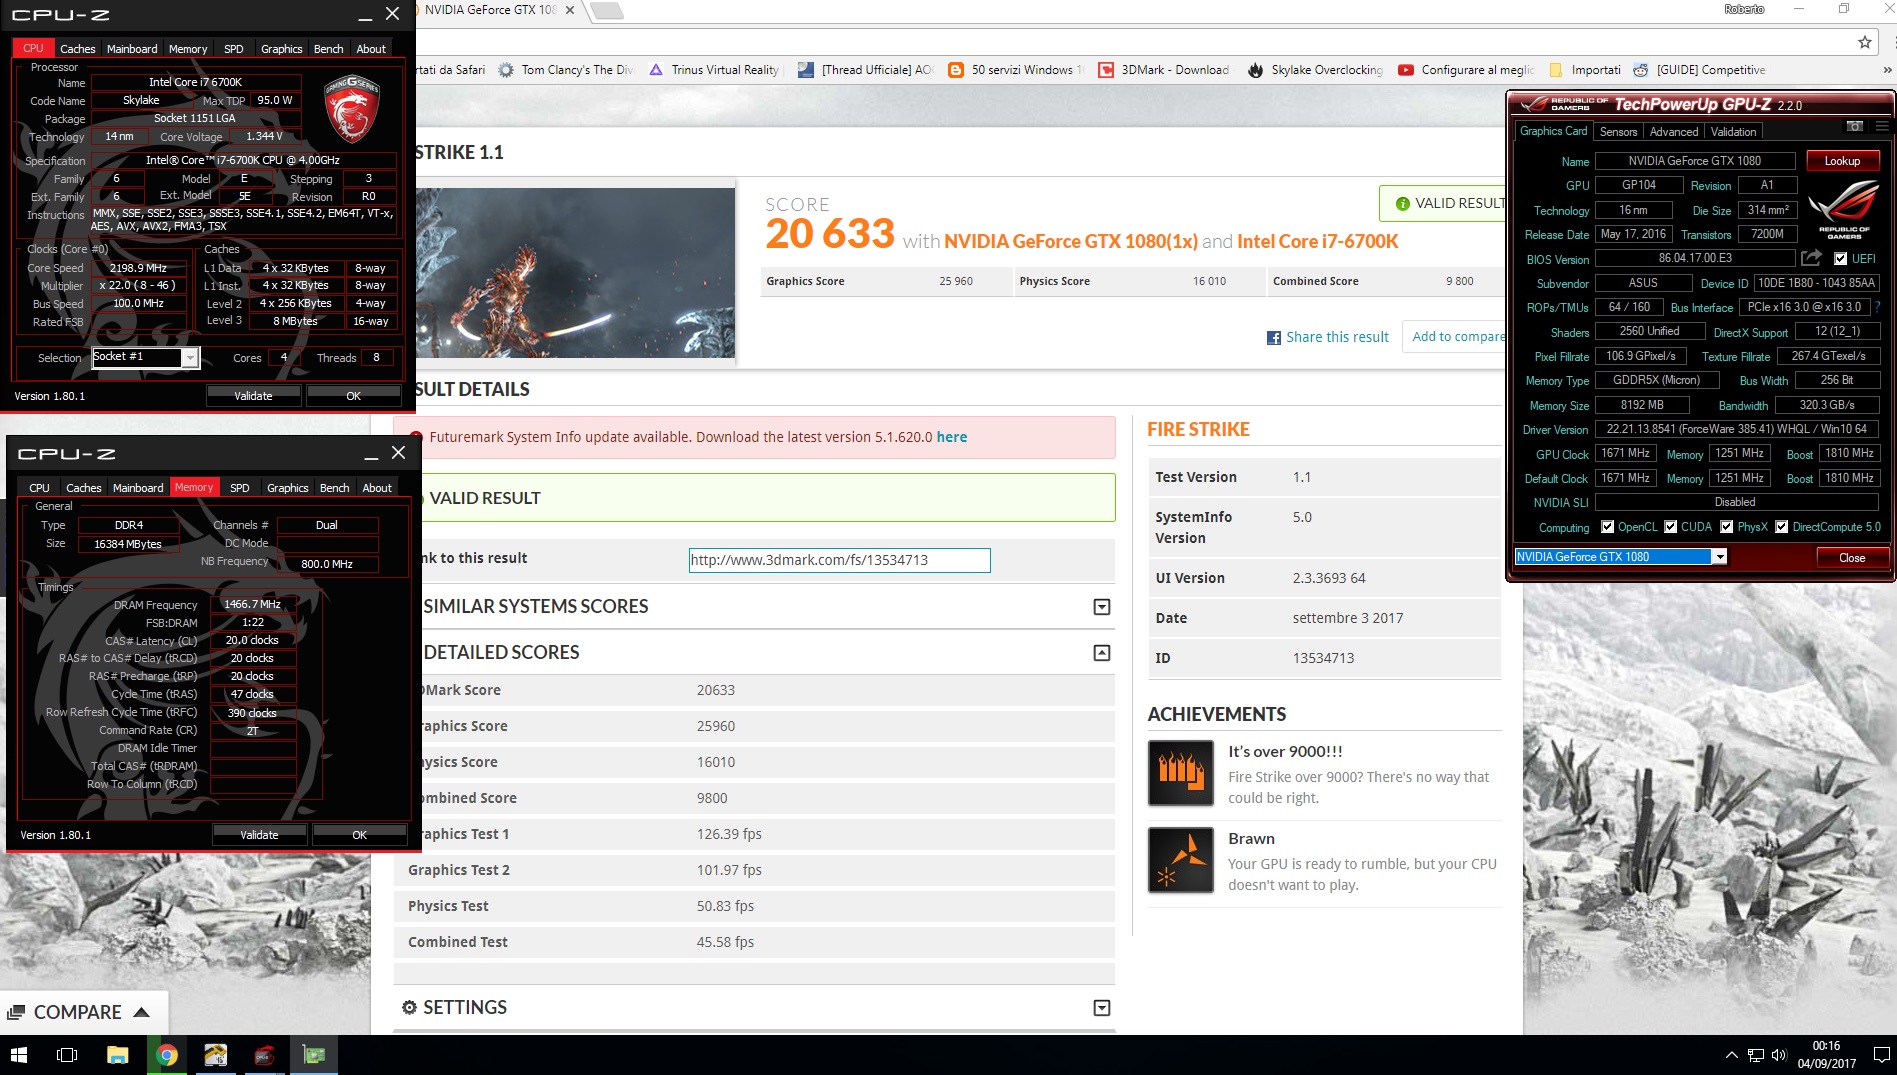
Task: Toggle the DirectCompute 5.0 checkbox
Action: click(x=1781, y=527)
